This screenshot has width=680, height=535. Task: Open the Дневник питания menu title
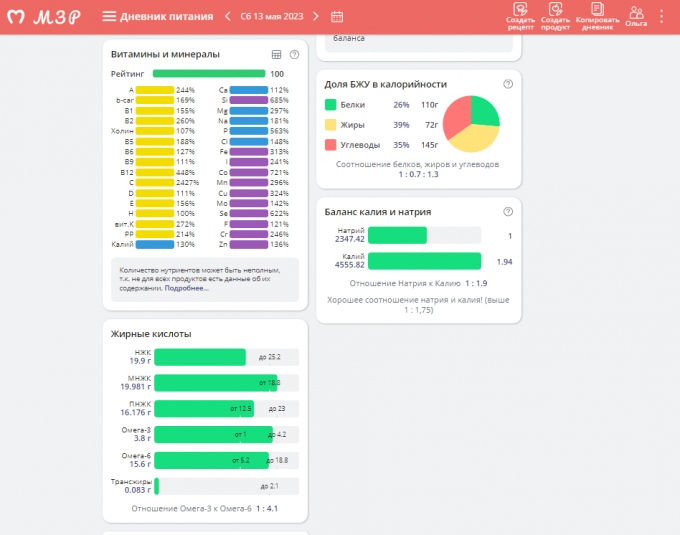(x=166, y=16)
